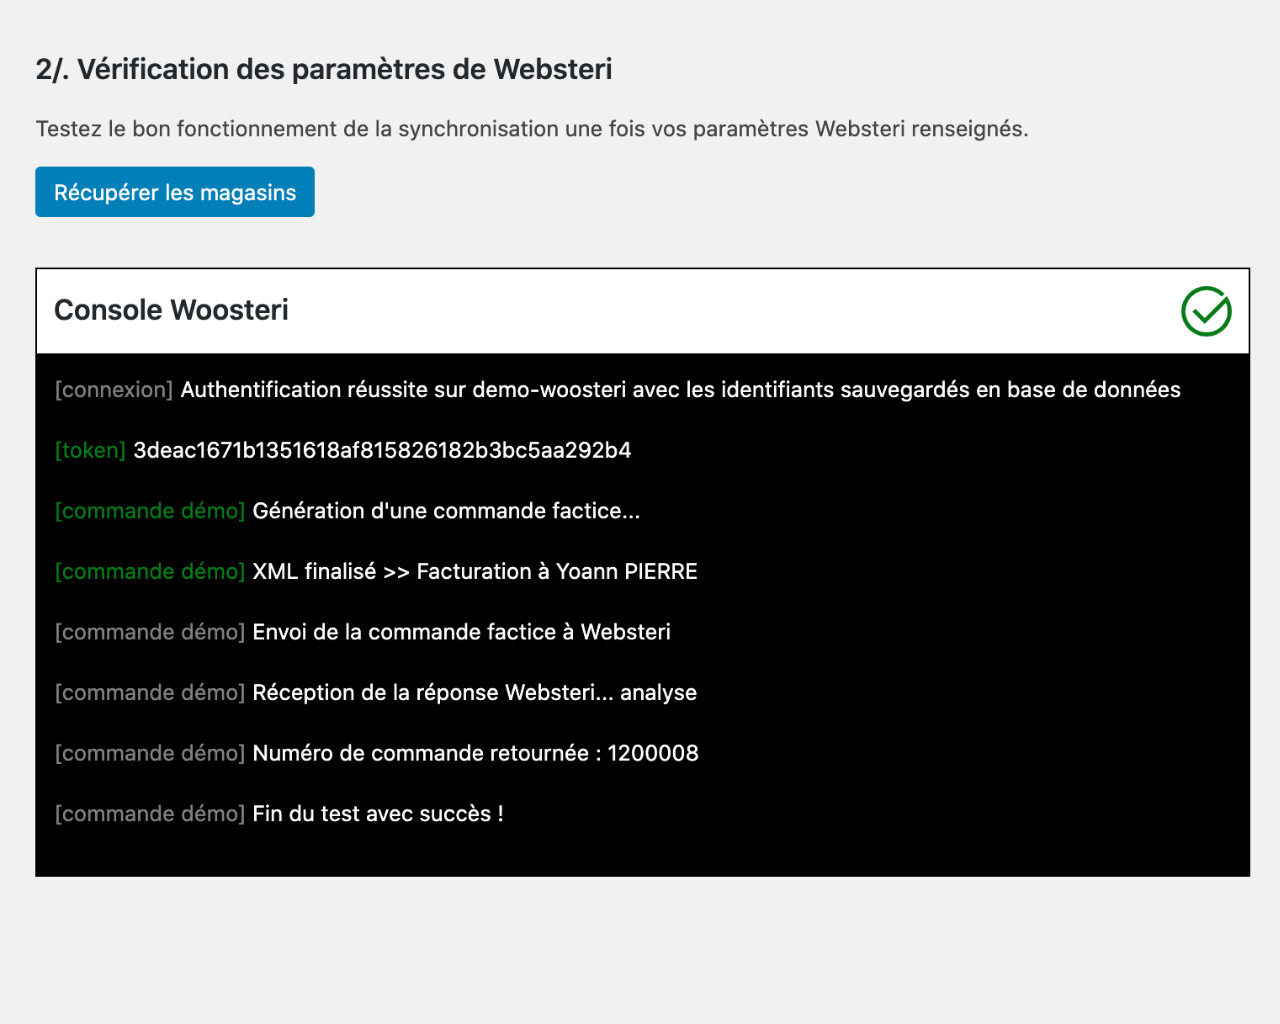This screenshot has height=1024, width=1280.
Task: Click the green [token] log tag
Action: (x=90, y=450)
